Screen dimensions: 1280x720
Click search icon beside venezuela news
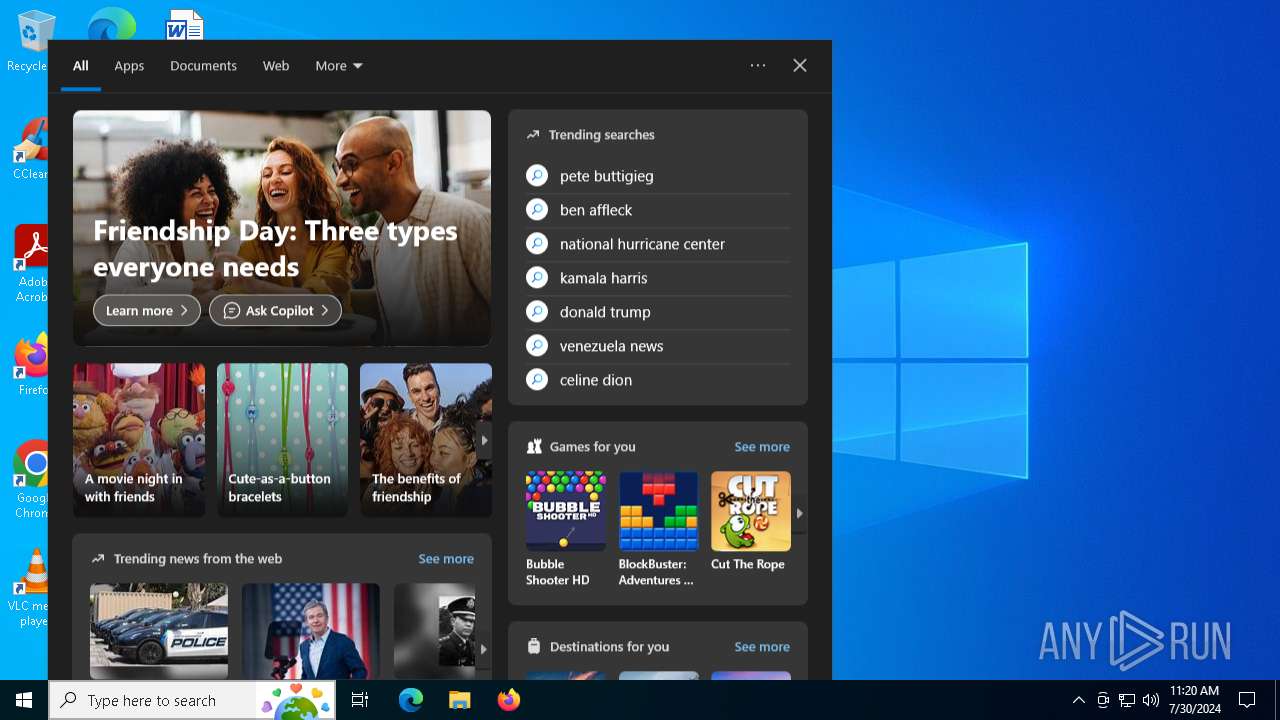[x=537, y=346]
